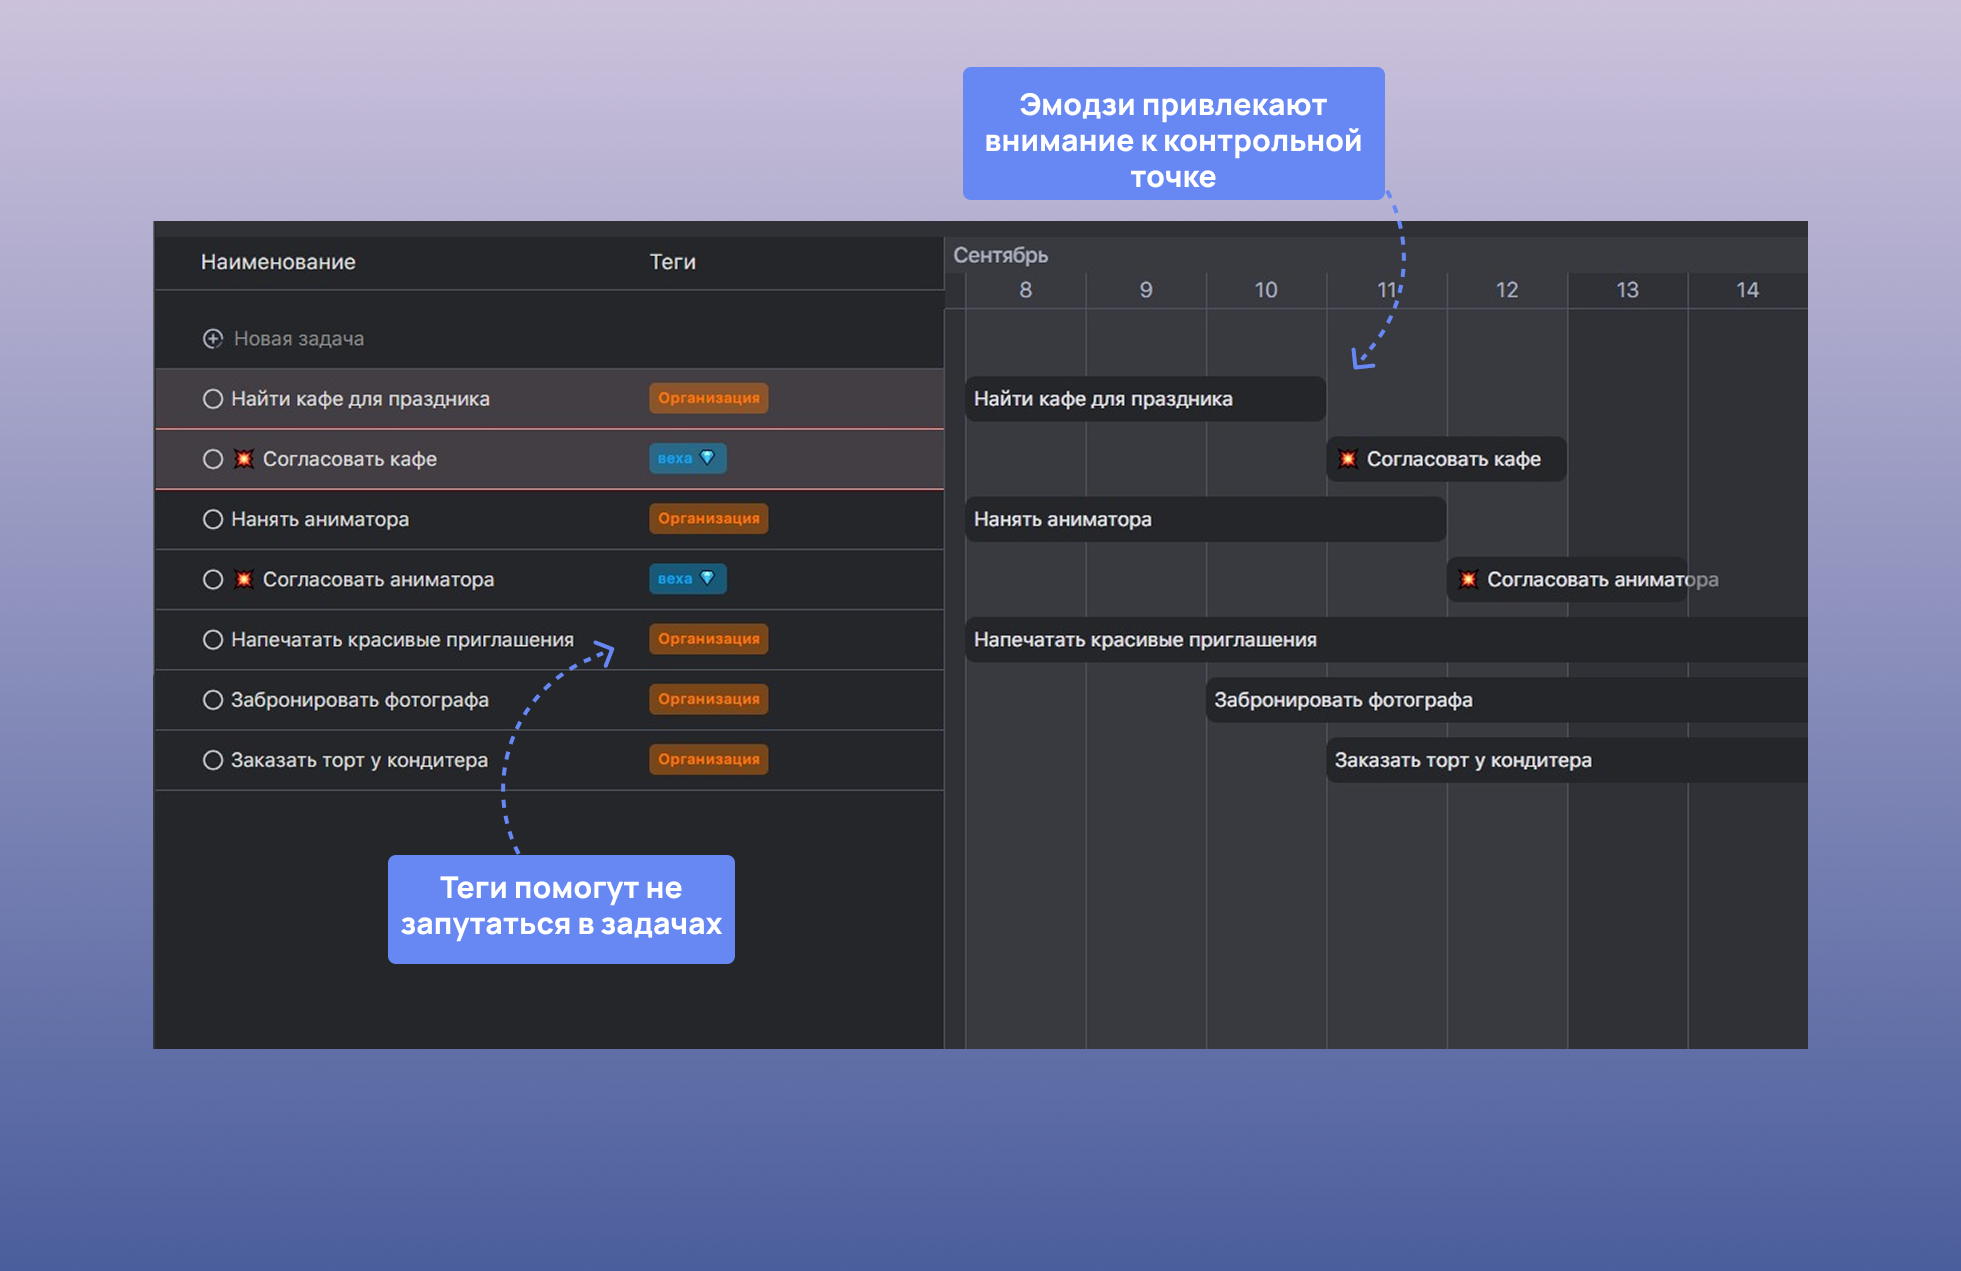Screen dimensions: 1961x1271
Task: Mark Найти кафе для праздника as complete
Action: (212, 399)
